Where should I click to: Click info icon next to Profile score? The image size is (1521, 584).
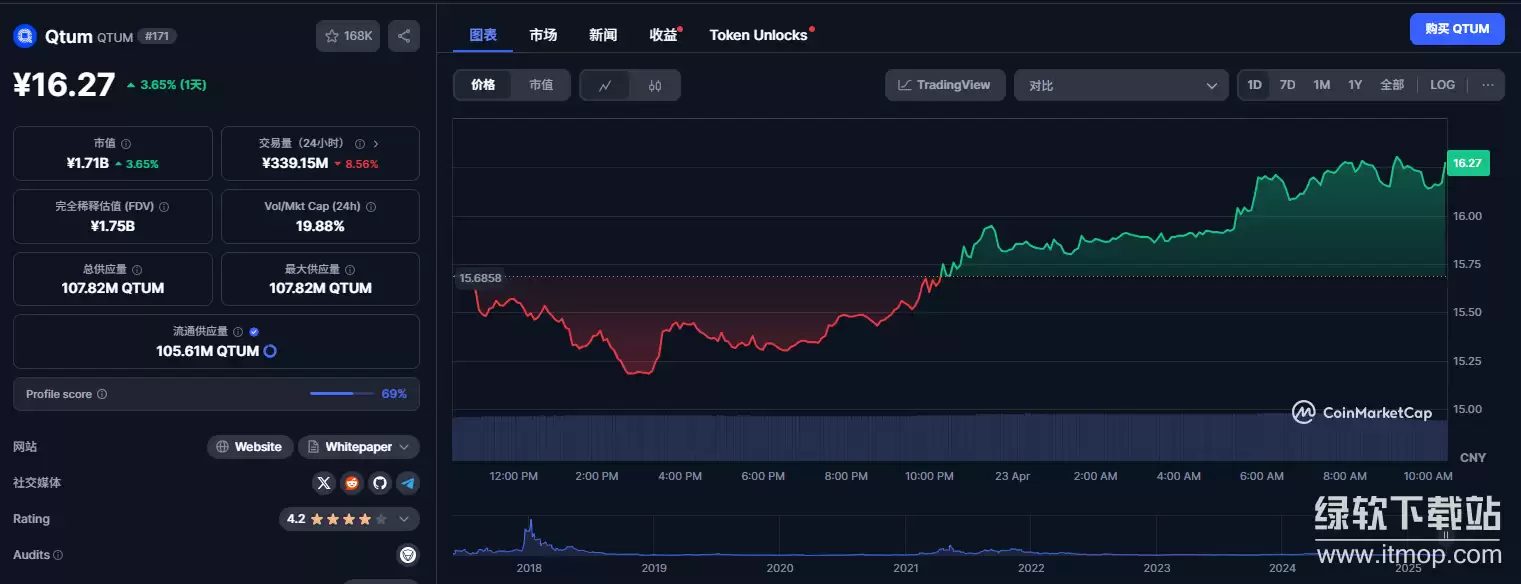click(102, 394)
